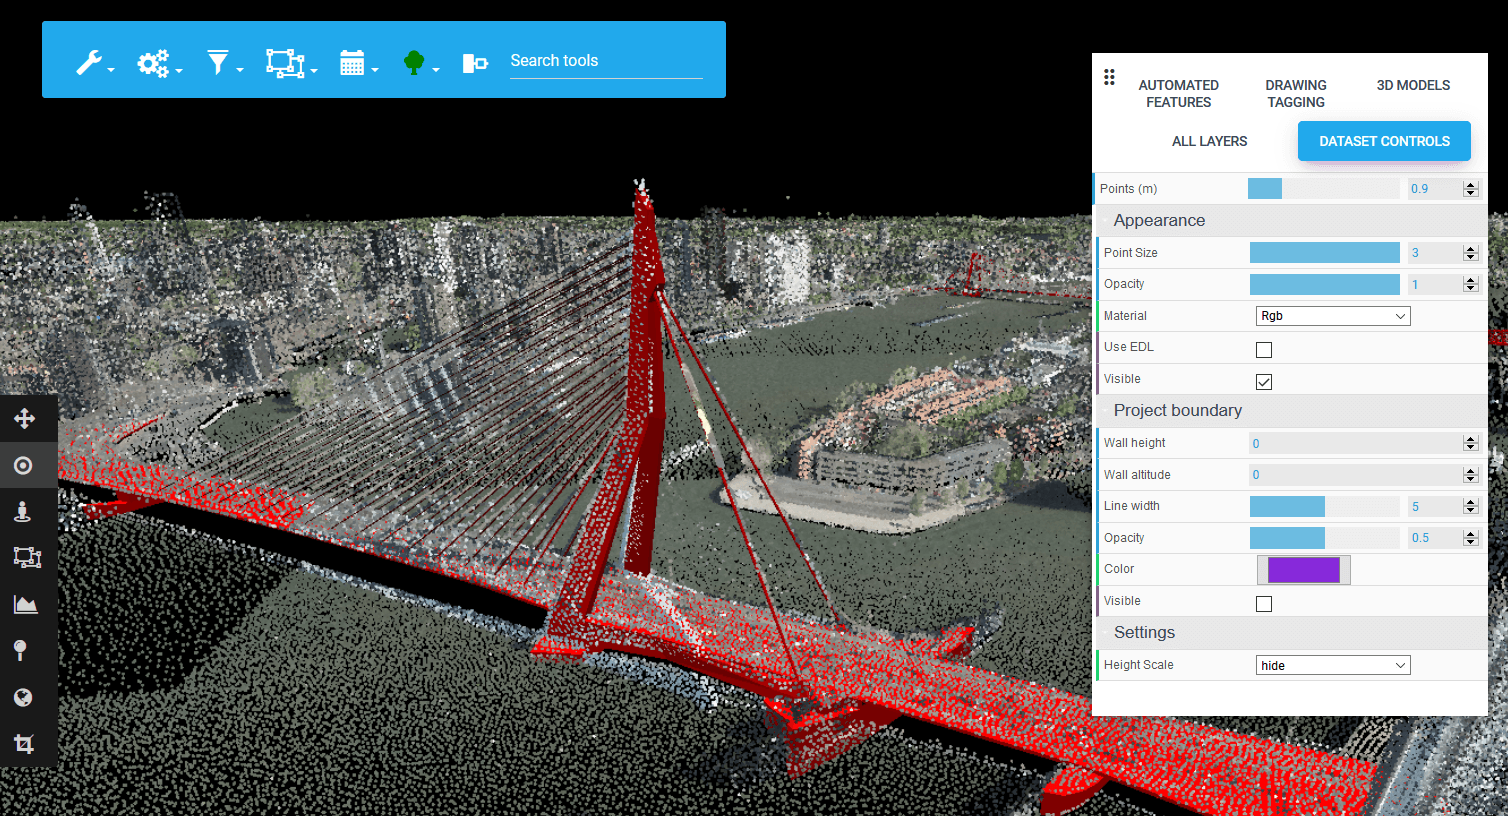Open the purple boundary color swatch

[1303, 570]
